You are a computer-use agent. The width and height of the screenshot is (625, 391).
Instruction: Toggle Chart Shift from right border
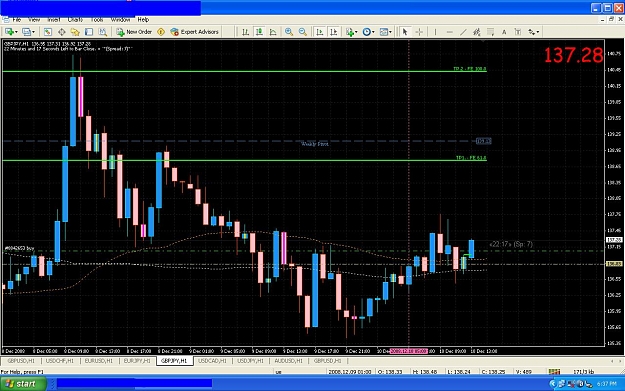tap(334, 31)
